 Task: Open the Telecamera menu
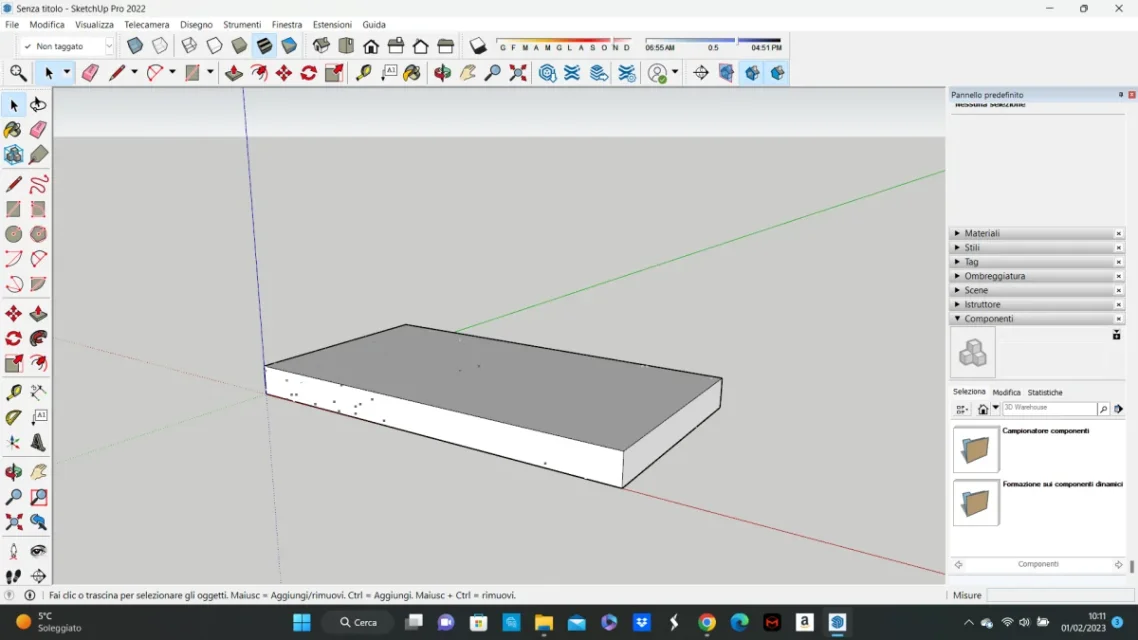pos(146,24)
